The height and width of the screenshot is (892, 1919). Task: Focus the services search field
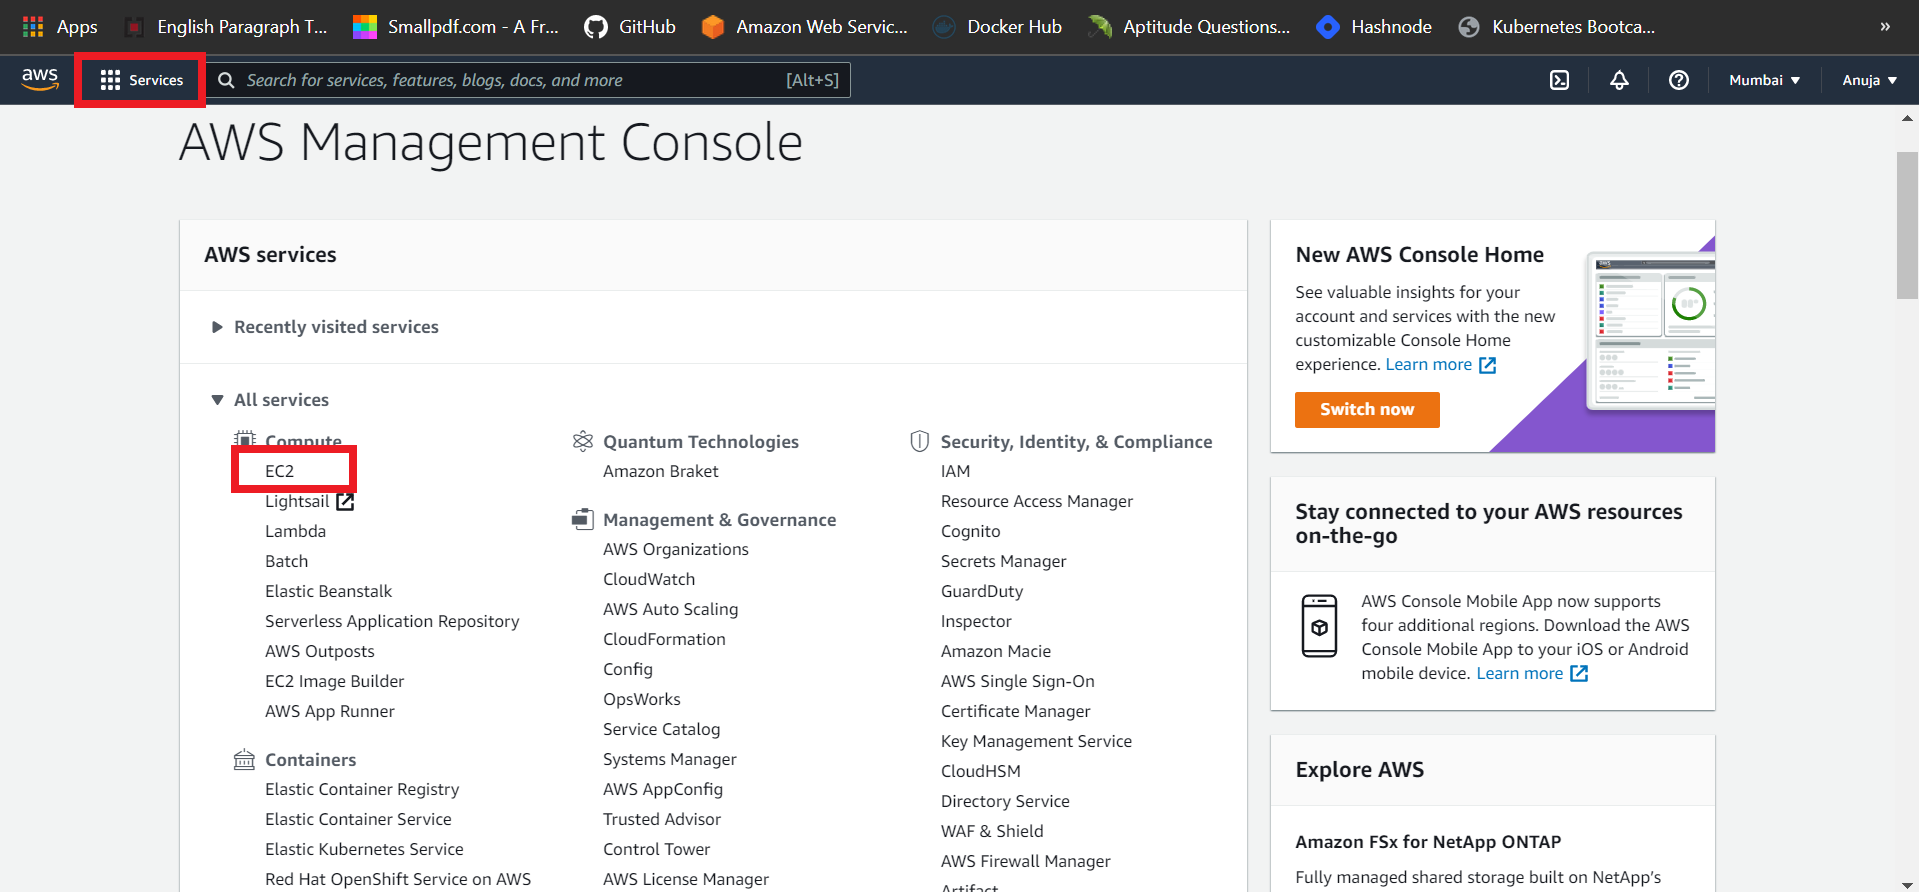point(529,80)
